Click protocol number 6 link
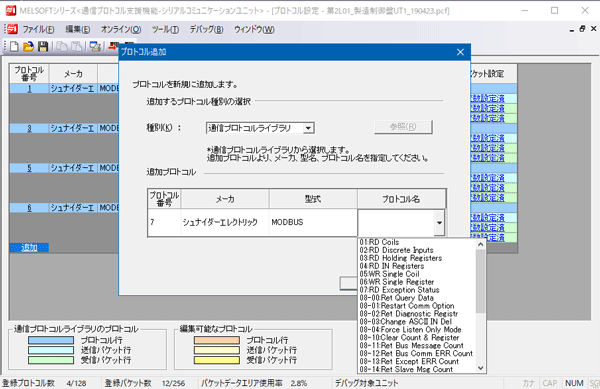This screenshot has height=389, width=600. pyautogui.click(x=29, y=208)
